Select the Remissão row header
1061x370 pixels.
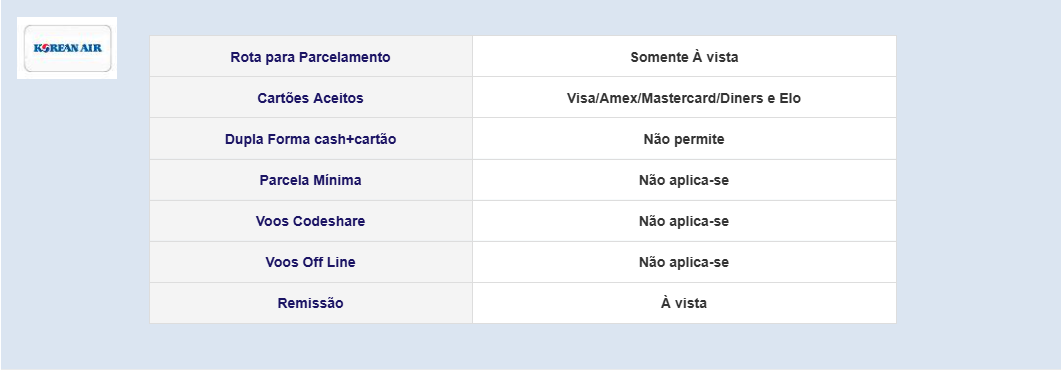(x=310, y=303)
